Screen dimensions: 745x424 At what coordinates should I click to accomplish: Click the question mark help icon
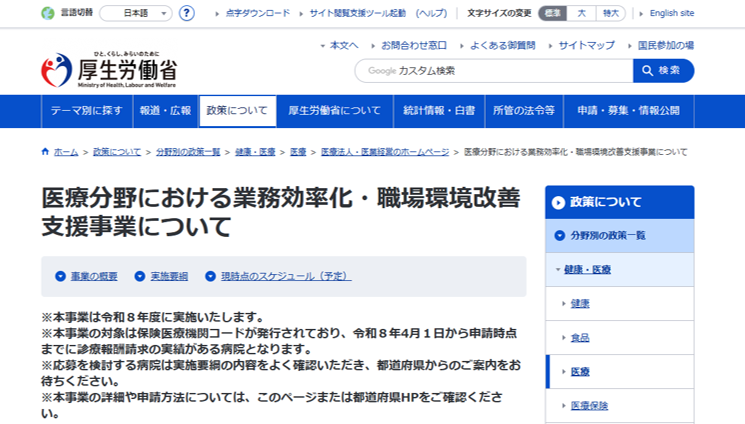click(187, 13)
